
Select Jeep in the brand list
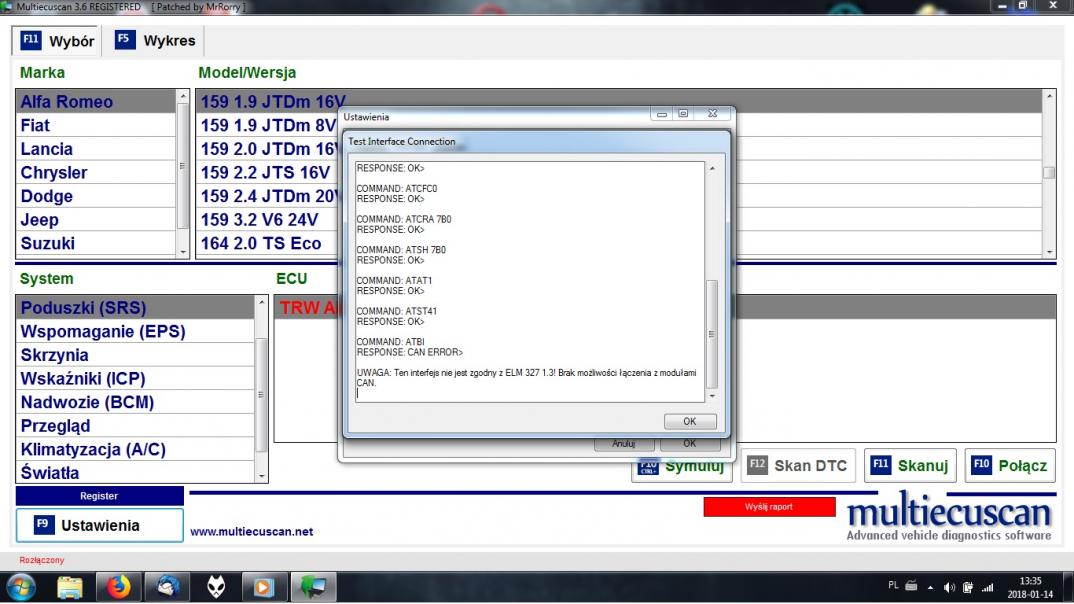[x=95, y=220]
